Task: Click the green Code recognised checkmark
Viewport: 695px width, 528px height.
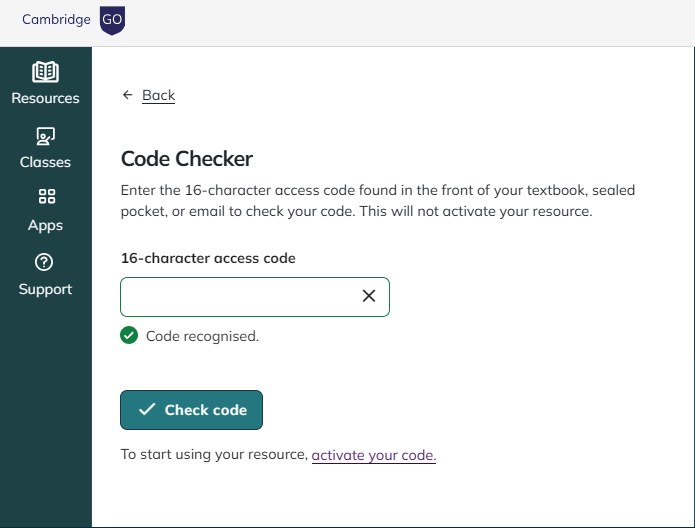Action: tap(129, 336)
